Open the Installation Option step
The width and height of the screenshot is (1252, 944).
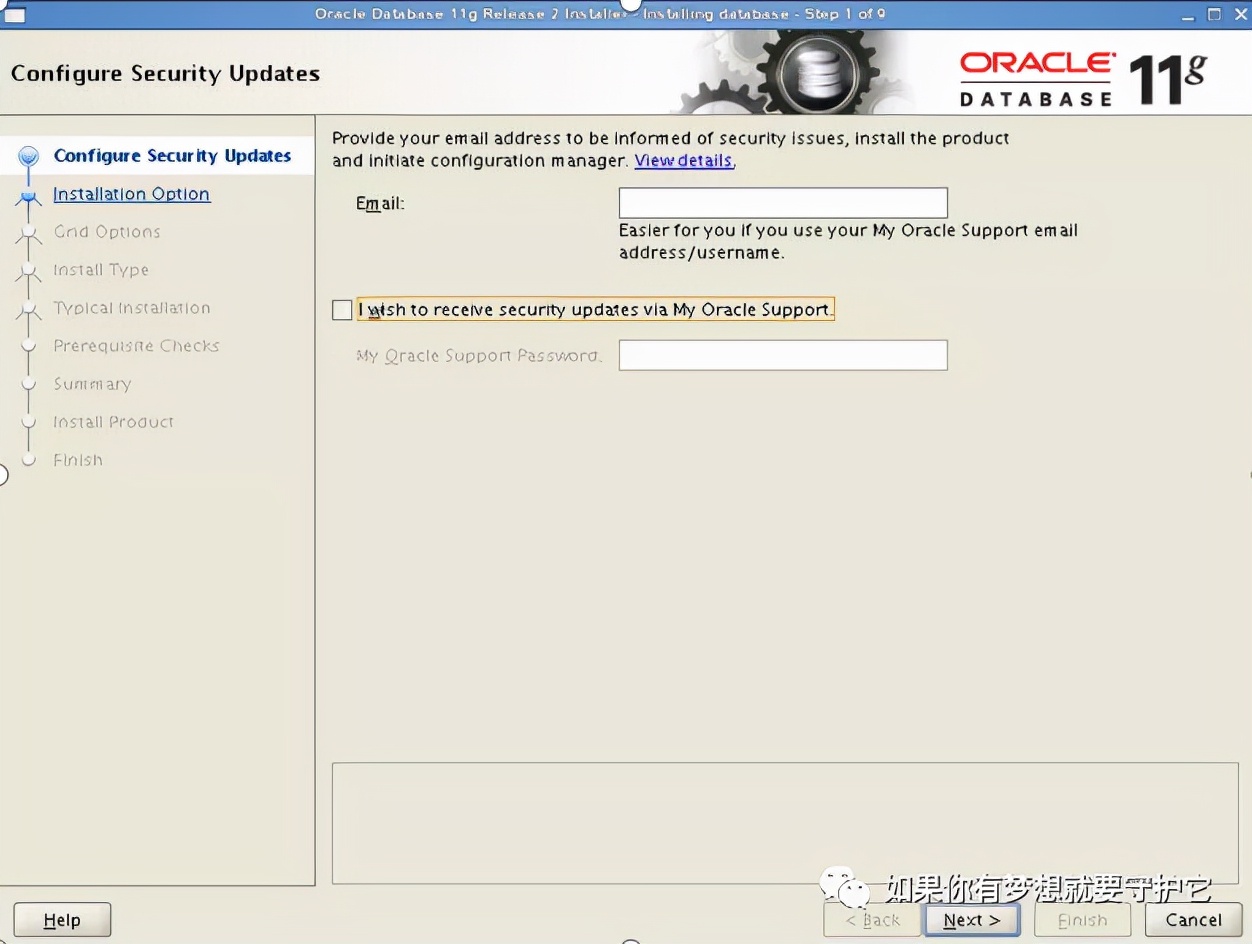(x=131, y=194)
